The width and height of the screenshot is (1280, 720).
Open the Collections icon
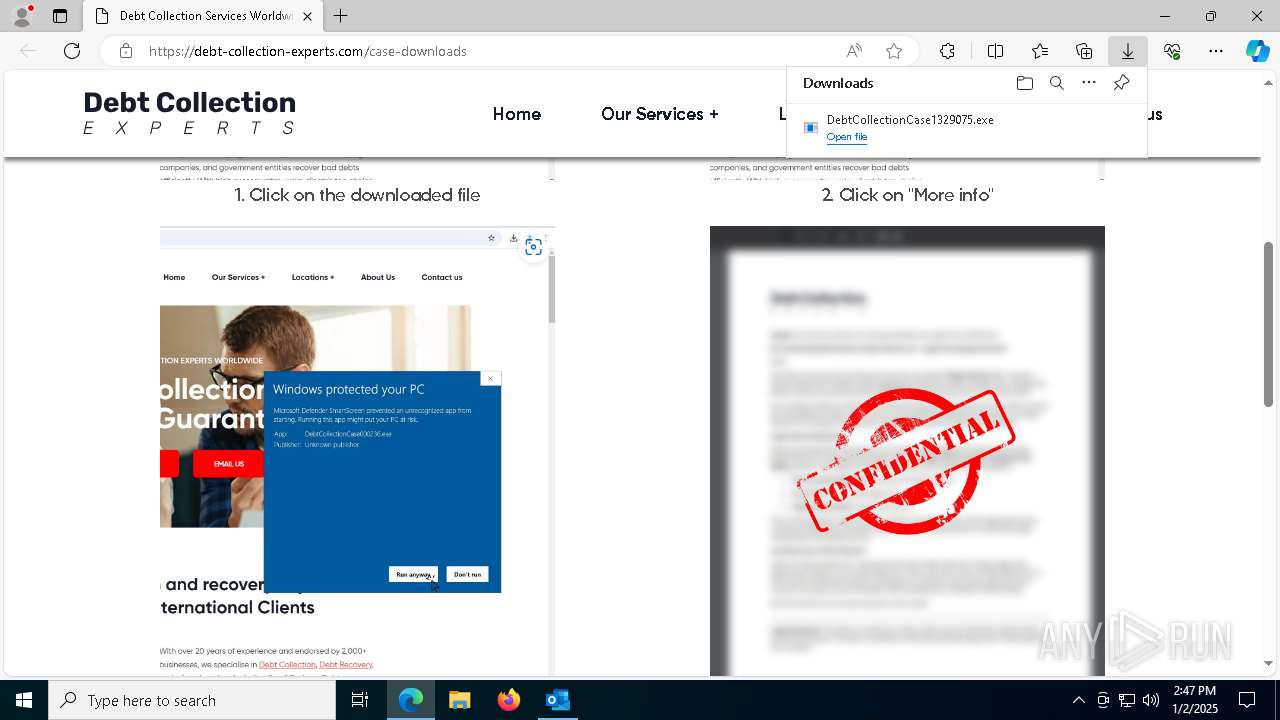(1084, 51)
